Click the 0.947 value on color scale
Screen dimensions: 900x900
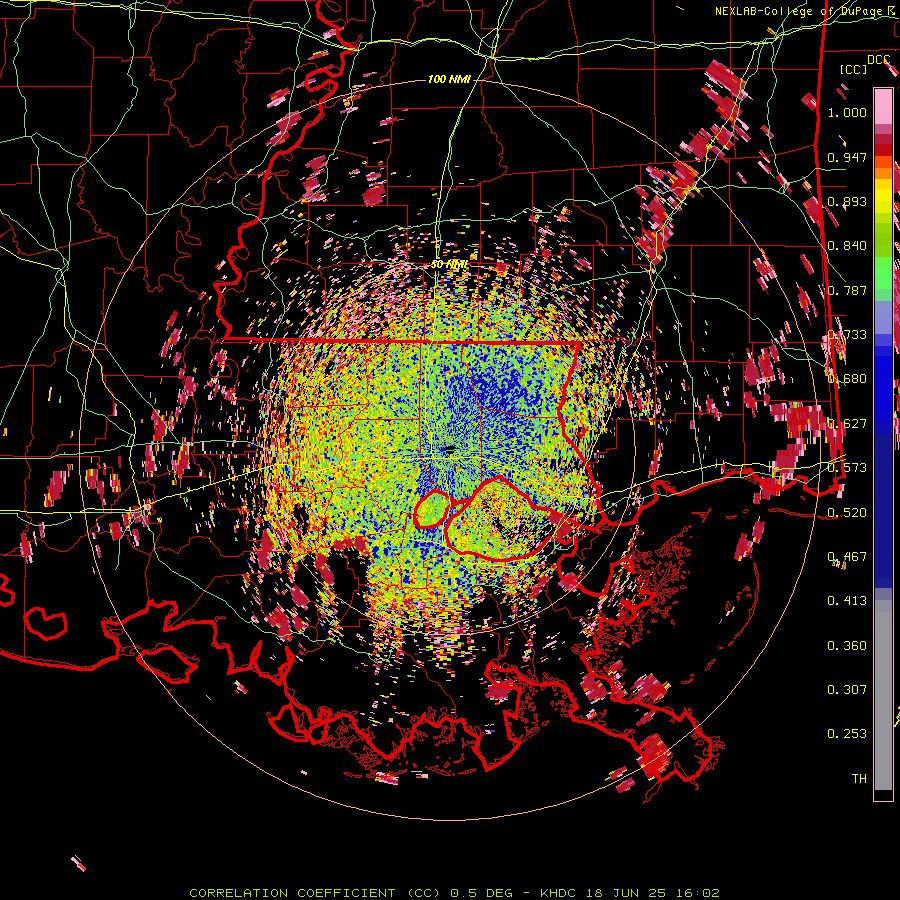pyautogui.click(x=847, y=157)
